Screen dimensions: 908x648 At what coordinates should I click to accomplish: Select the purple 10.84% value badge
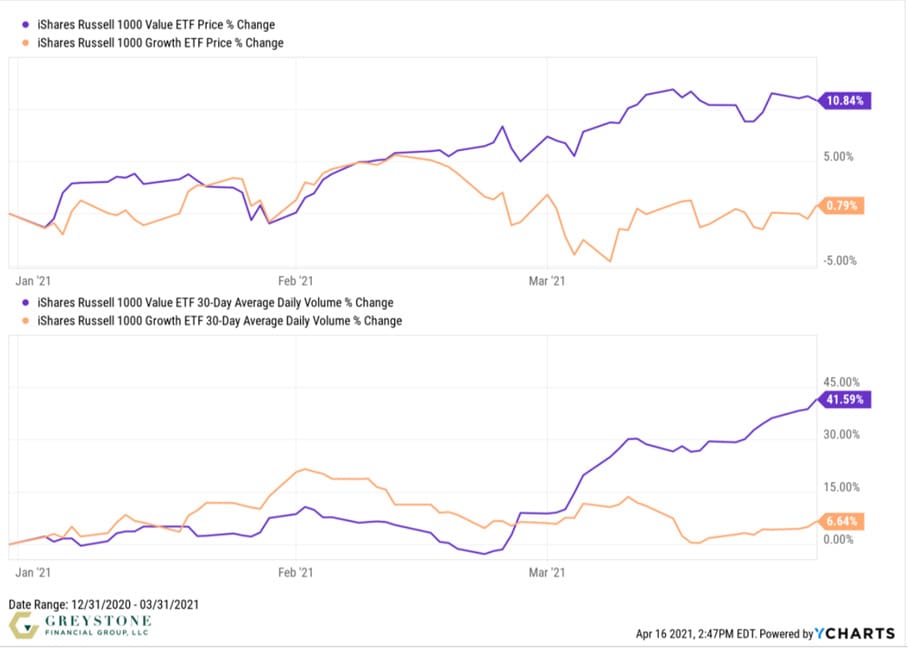point(845,100)
